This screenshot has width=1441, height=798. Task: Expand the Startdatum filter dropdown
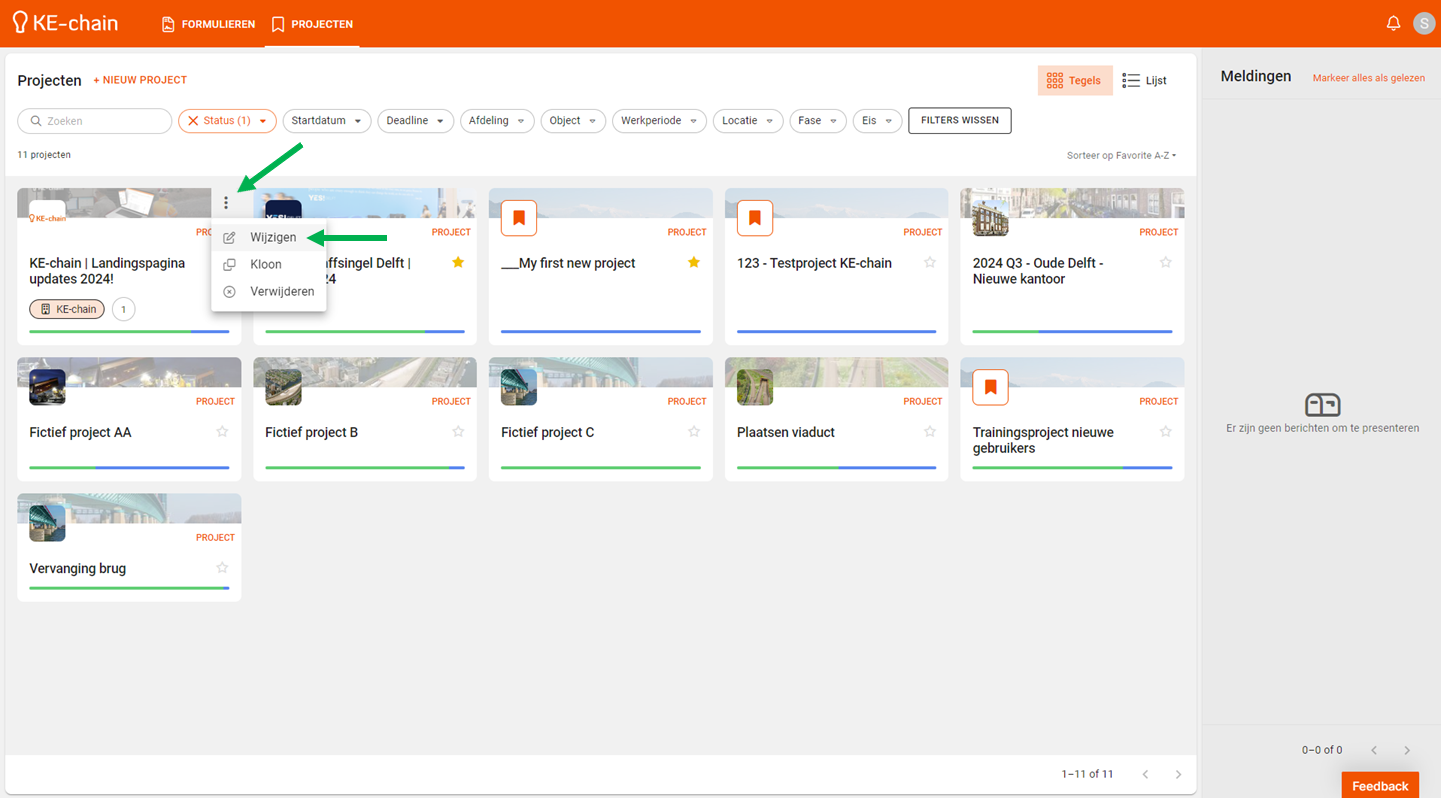(327, 121)
